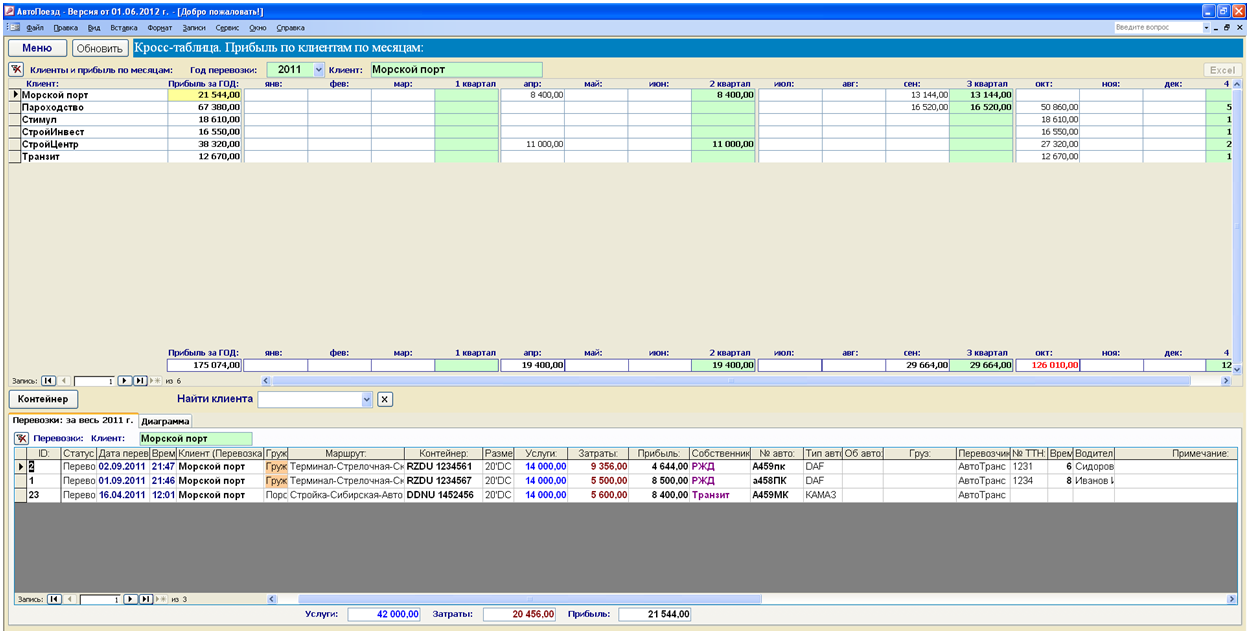Select the Стимул client name cell
This screenshot has height=631, width=1250.
(94, 119)
